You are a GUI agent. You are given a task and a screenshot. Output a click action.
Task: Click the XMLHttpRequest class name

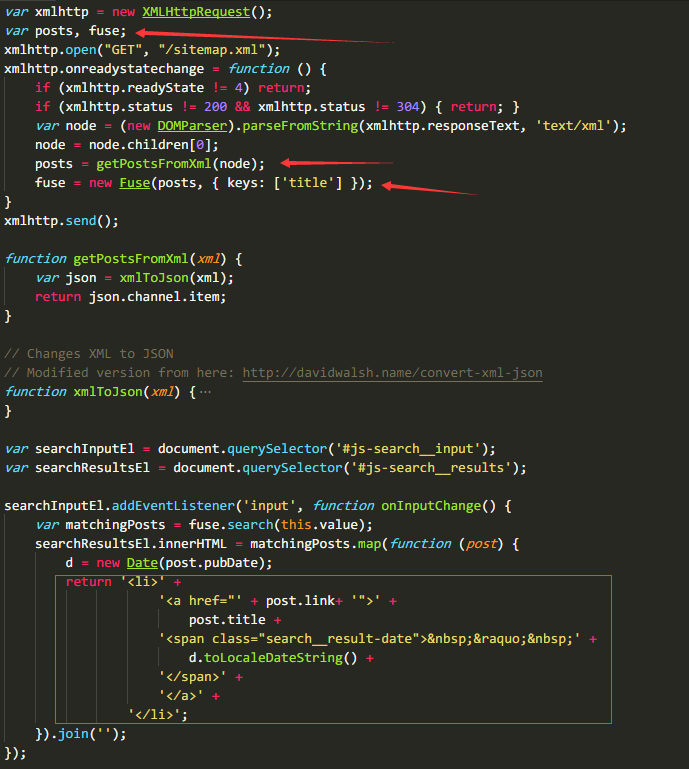(x=196, y=12)
